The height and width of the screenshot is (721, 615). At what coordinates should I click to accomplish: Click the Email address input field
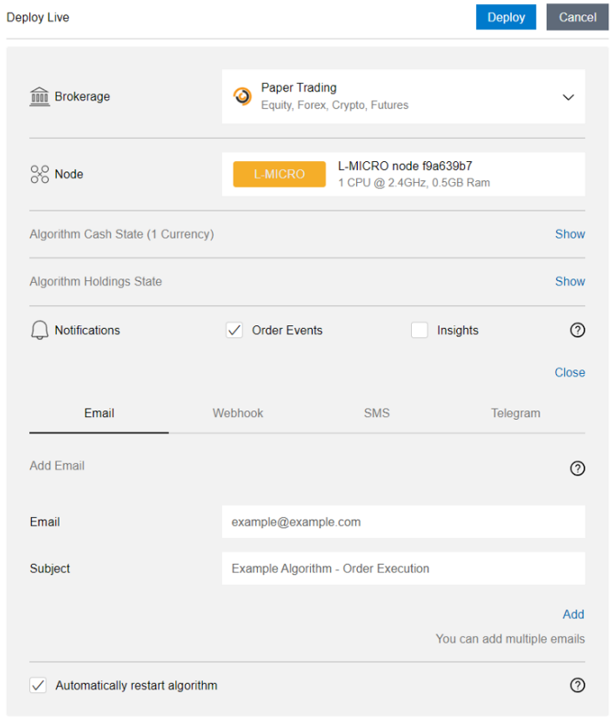click(403, 522)
